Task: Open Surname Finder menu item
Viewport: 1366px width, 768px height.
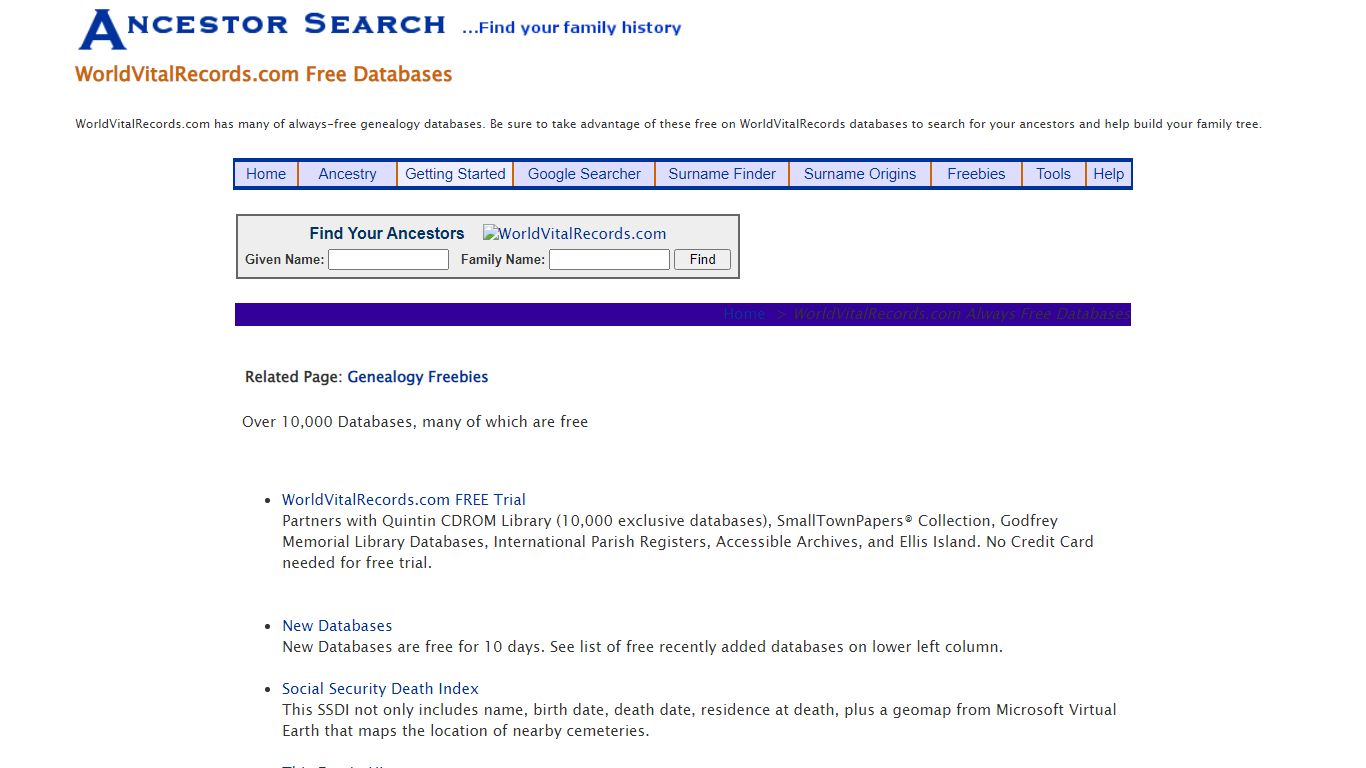Action: pyautogui.click(x=722, y=174)
